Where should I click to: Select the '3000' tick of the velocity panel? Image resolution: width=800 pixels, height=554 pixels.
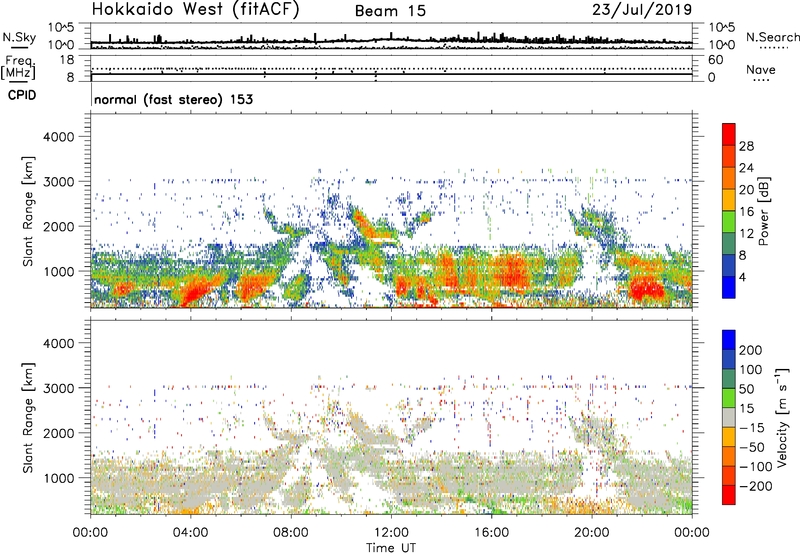coord(58,388)
